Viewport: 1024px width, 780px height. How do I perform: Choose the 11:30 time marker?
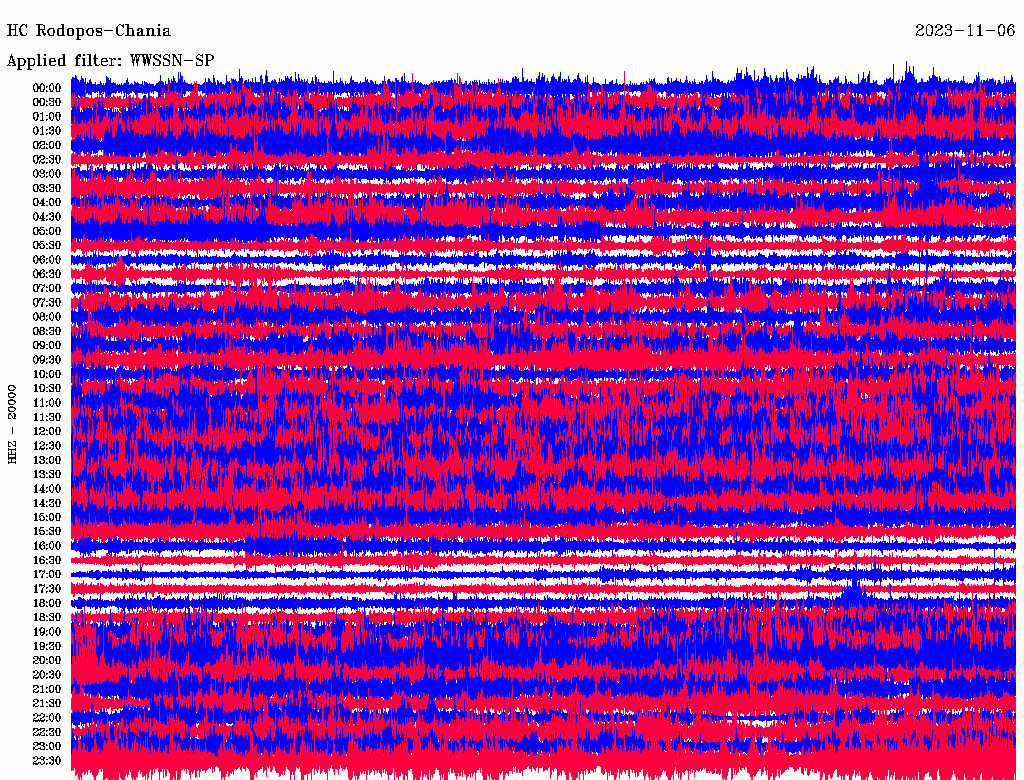[x=46, y=417]
